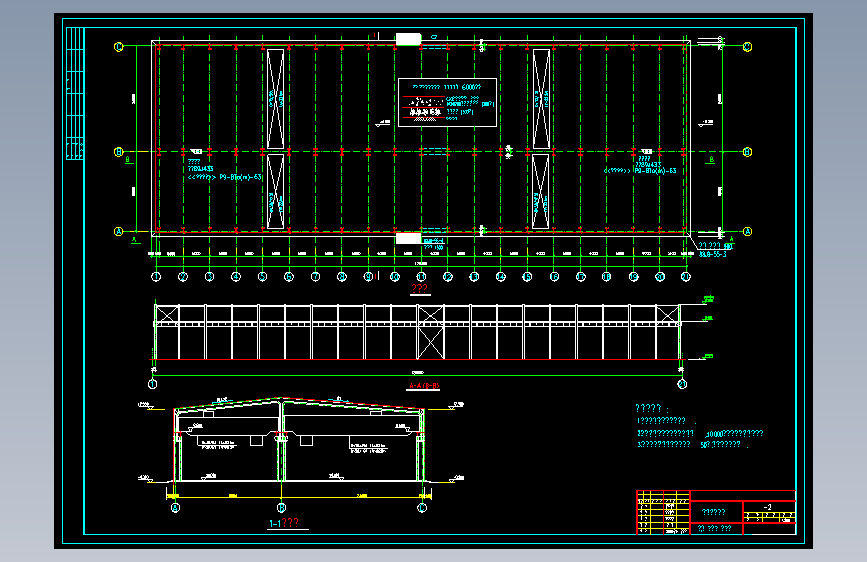
Task: Pick the central X-bracing in the elevation
Action: coord(431,332)
